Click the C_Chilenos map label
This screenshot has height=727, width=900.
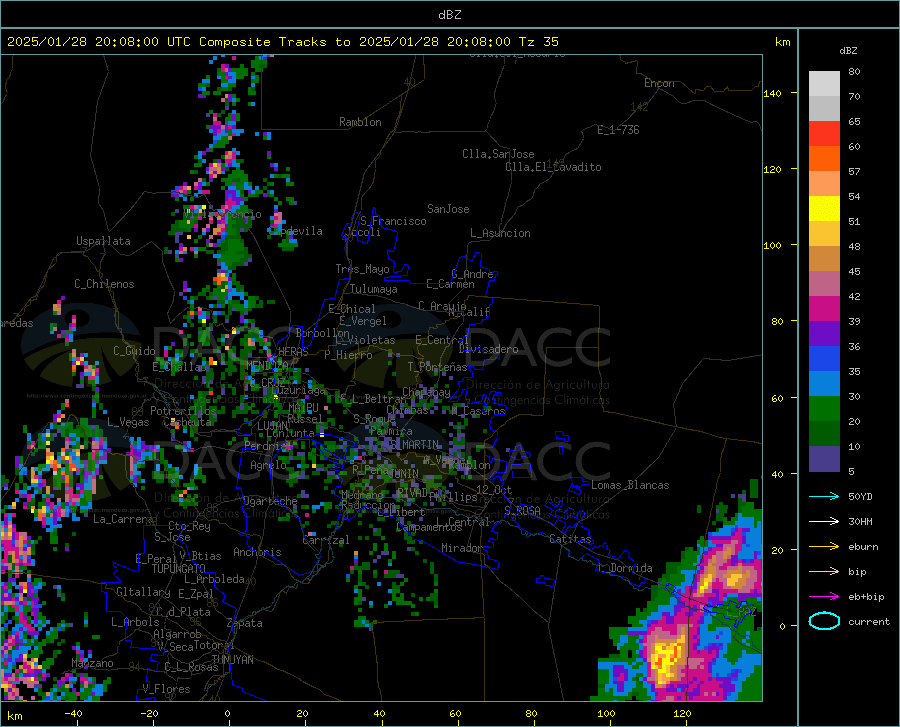104,284
